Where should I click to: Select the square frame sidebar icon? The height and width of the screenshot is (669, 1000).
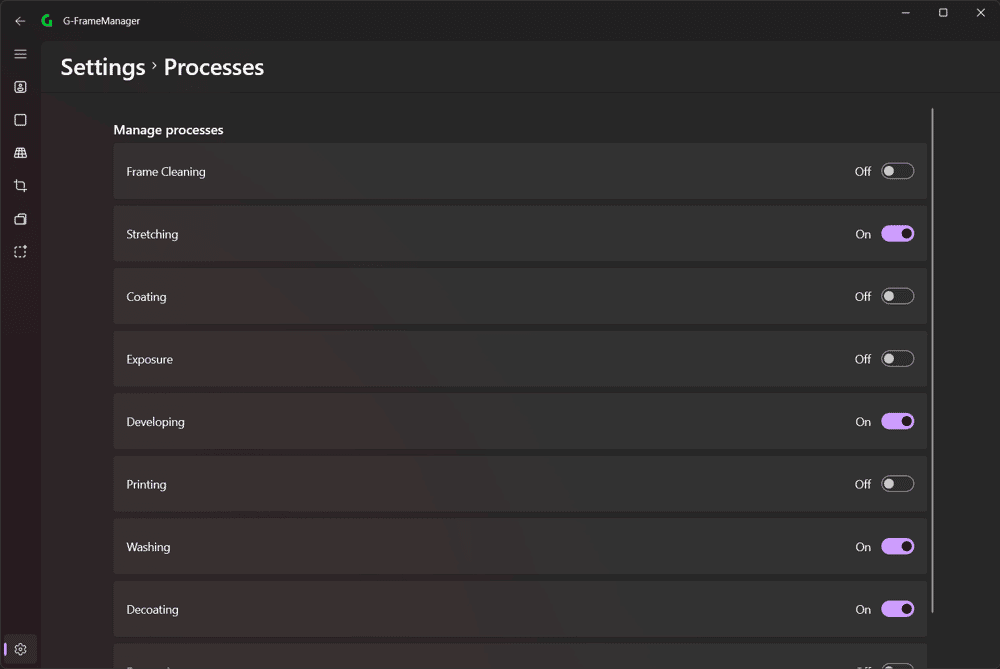pos(20,120)
